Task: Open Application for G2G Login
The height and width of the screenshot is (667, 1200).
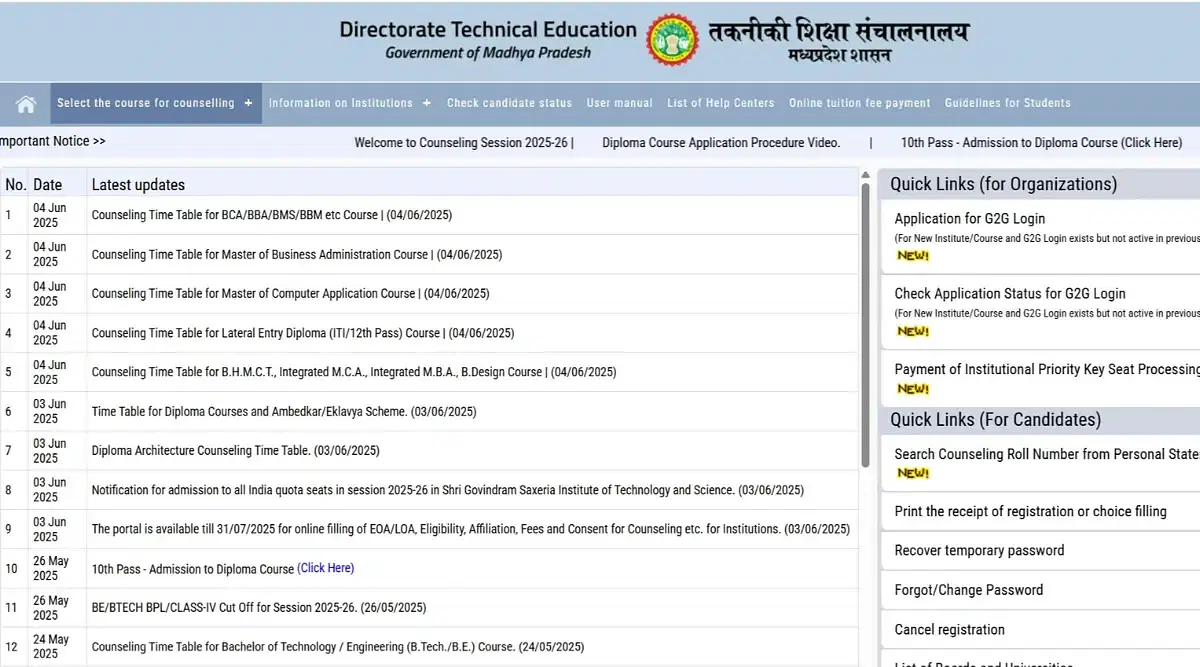Action: tap(970, 219)
